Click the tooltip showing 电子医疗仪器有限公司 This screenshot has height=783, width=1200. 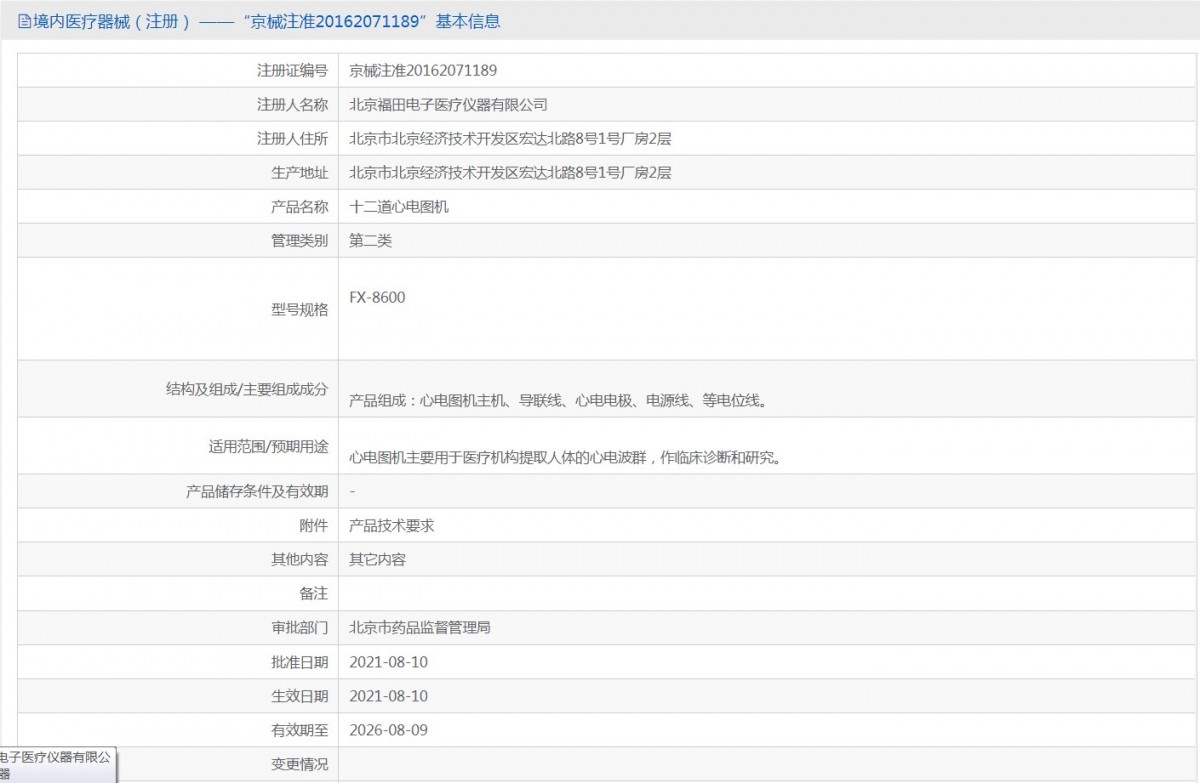pos(57,766)
